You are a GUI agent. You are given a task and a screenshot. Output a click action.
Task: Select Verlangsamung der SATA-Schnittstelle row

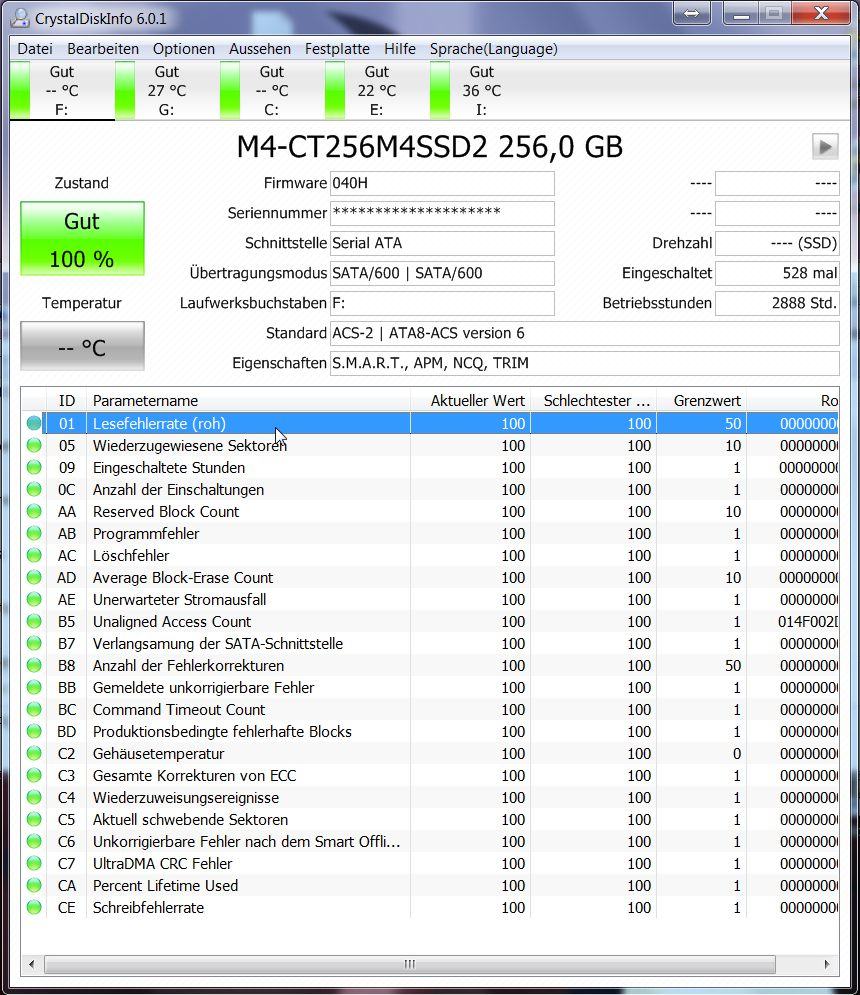pyautogui.click(x=430, y=643)
